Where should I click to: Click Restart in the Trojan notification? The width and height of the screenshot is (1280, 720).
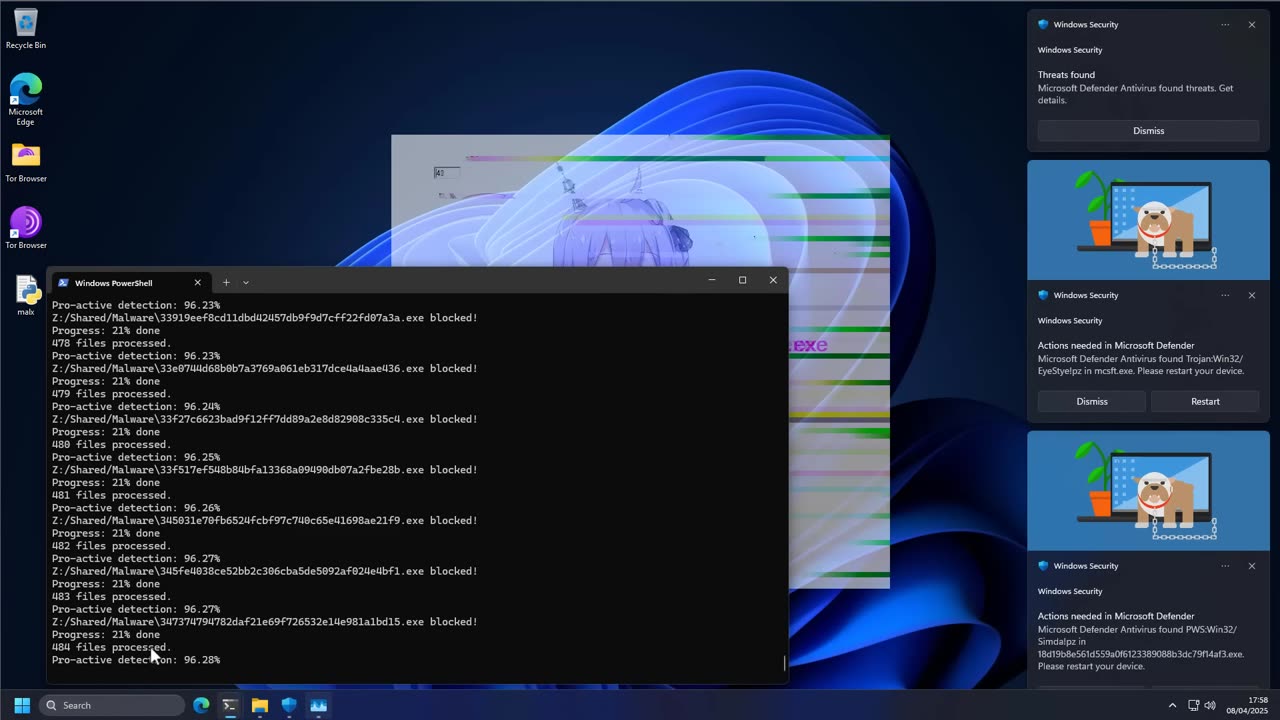(x=1205, y=401)
